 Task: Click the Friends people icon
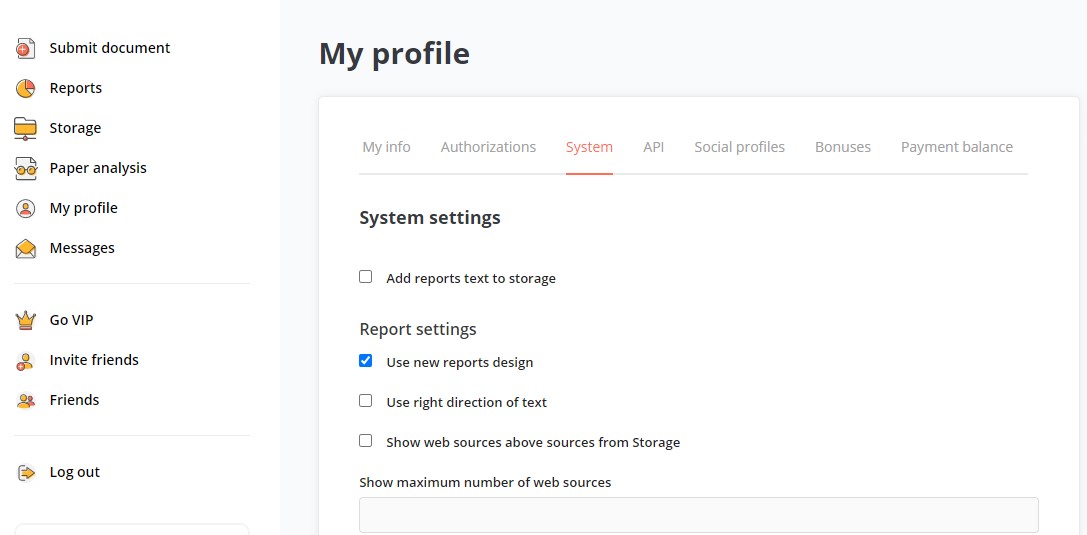(26, 401)
